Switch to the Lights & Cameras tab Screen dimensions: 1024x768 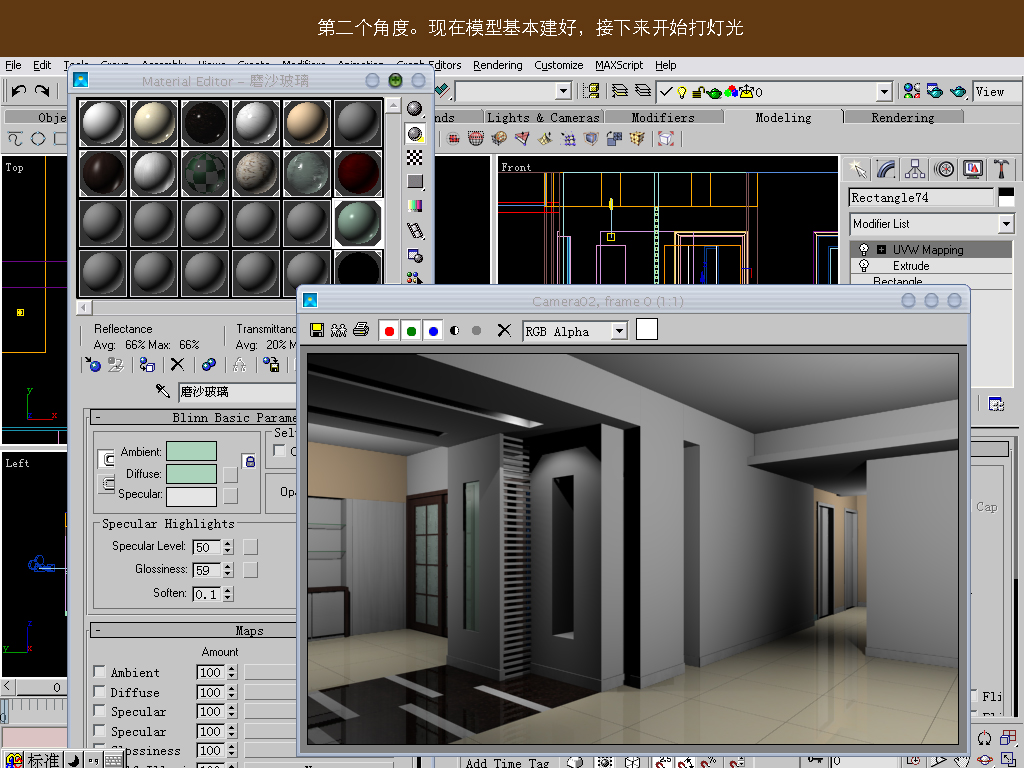(x=543, y=118)
